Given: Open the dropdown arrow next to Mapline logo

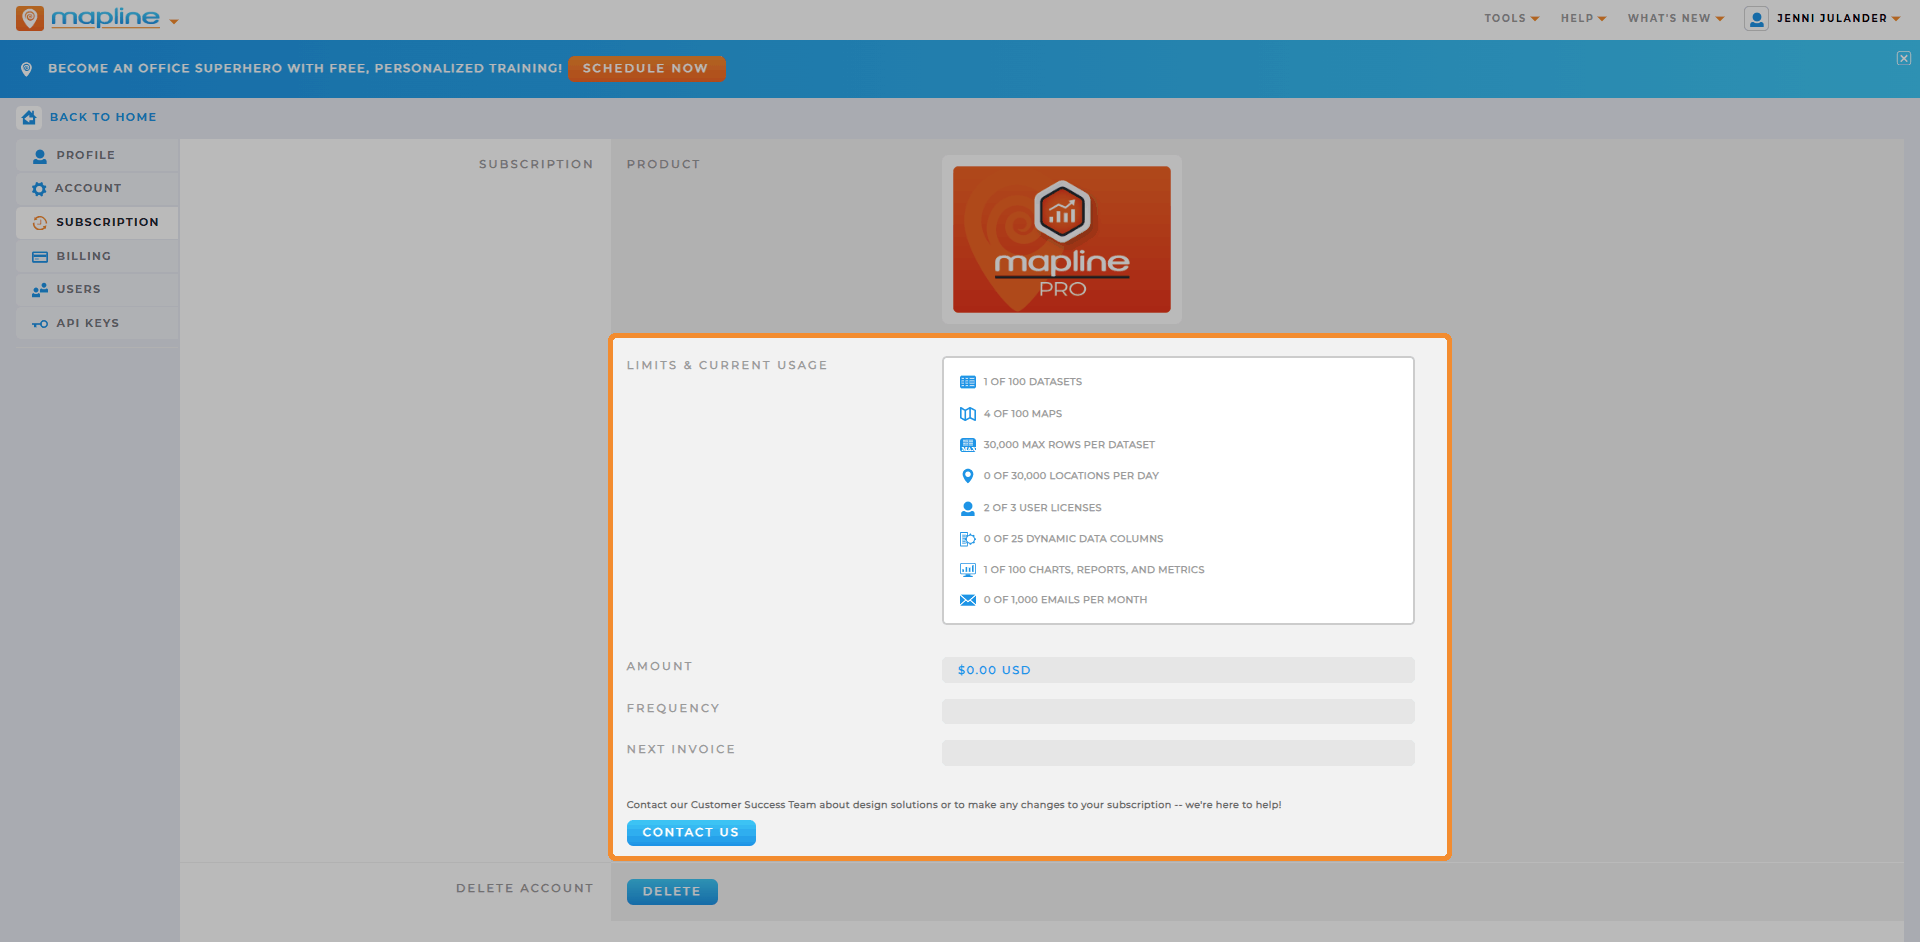Looking at the screenshot, I should click(174, 21).
